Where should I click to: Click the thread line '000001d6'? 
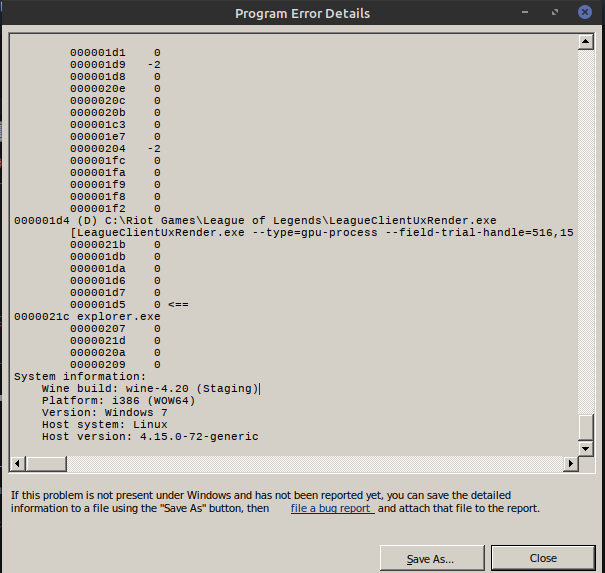pos(115,281)
